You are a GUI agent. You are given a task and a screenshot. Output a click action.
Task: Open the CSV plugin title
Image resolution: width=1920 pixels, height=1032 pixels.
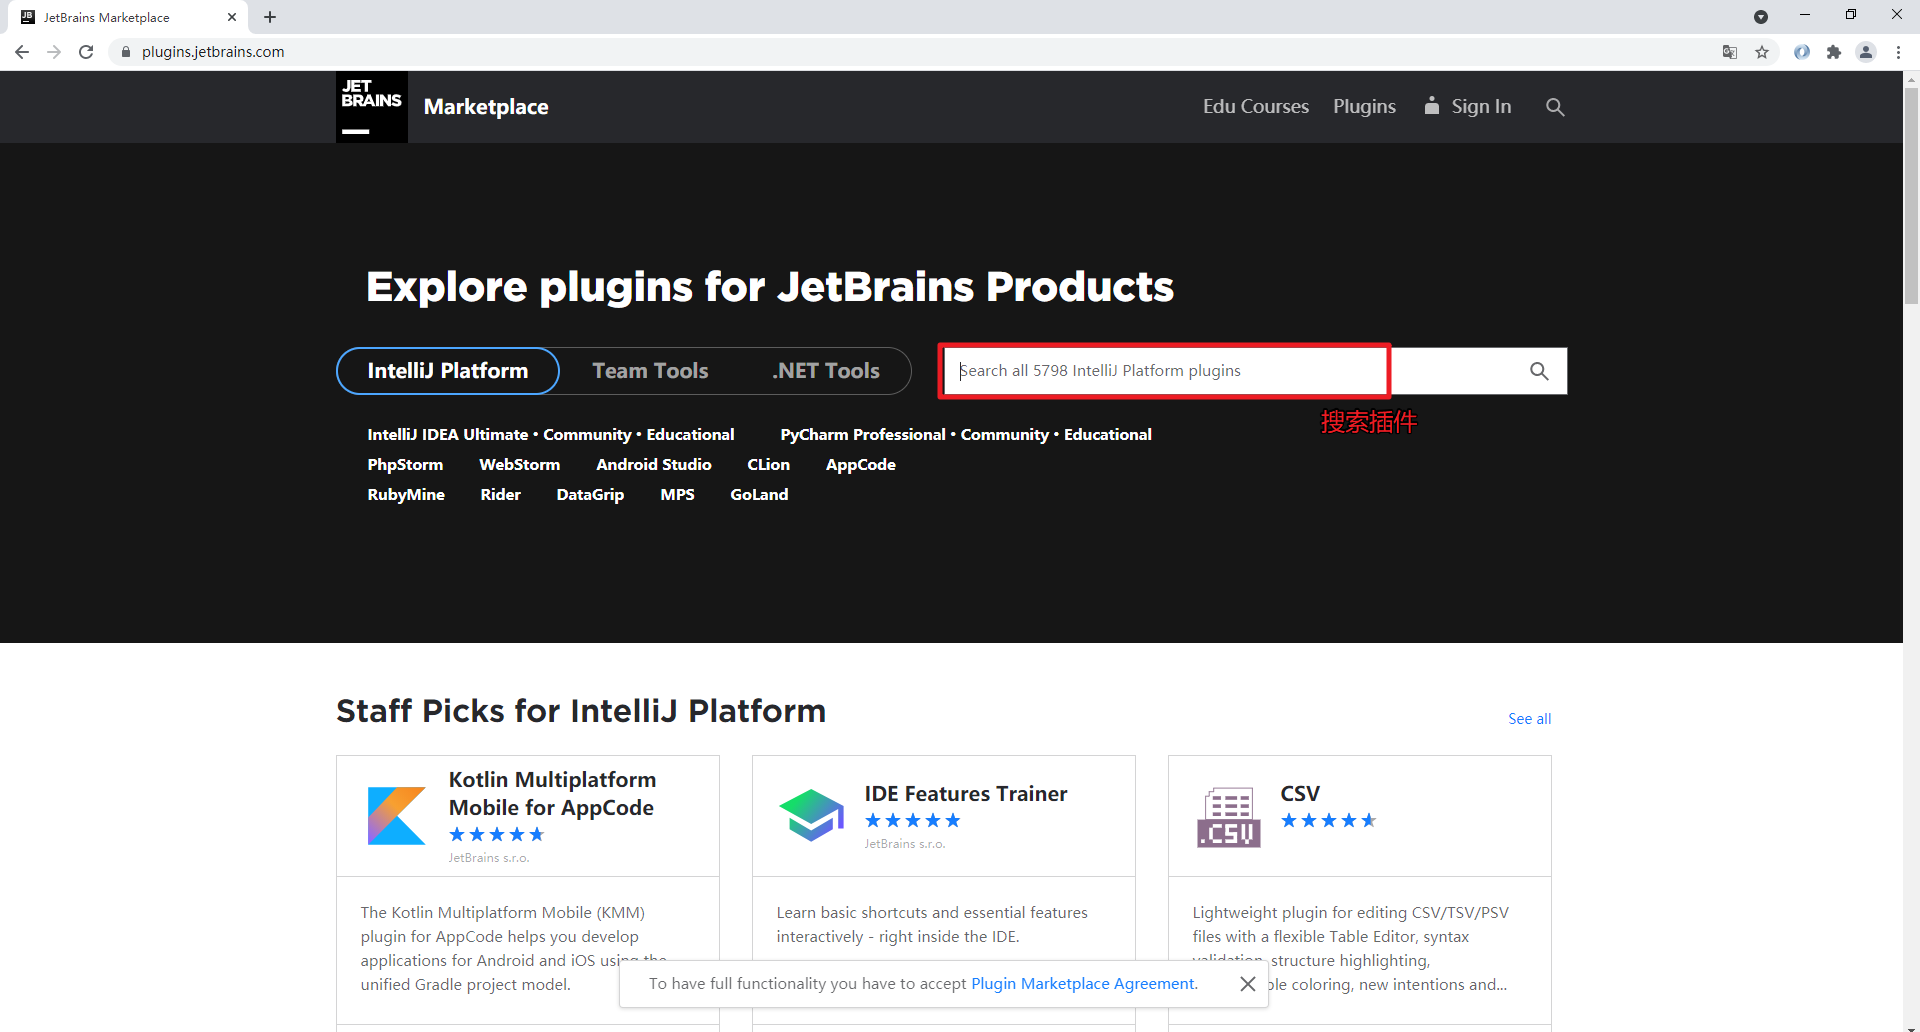coord(1300,794)
